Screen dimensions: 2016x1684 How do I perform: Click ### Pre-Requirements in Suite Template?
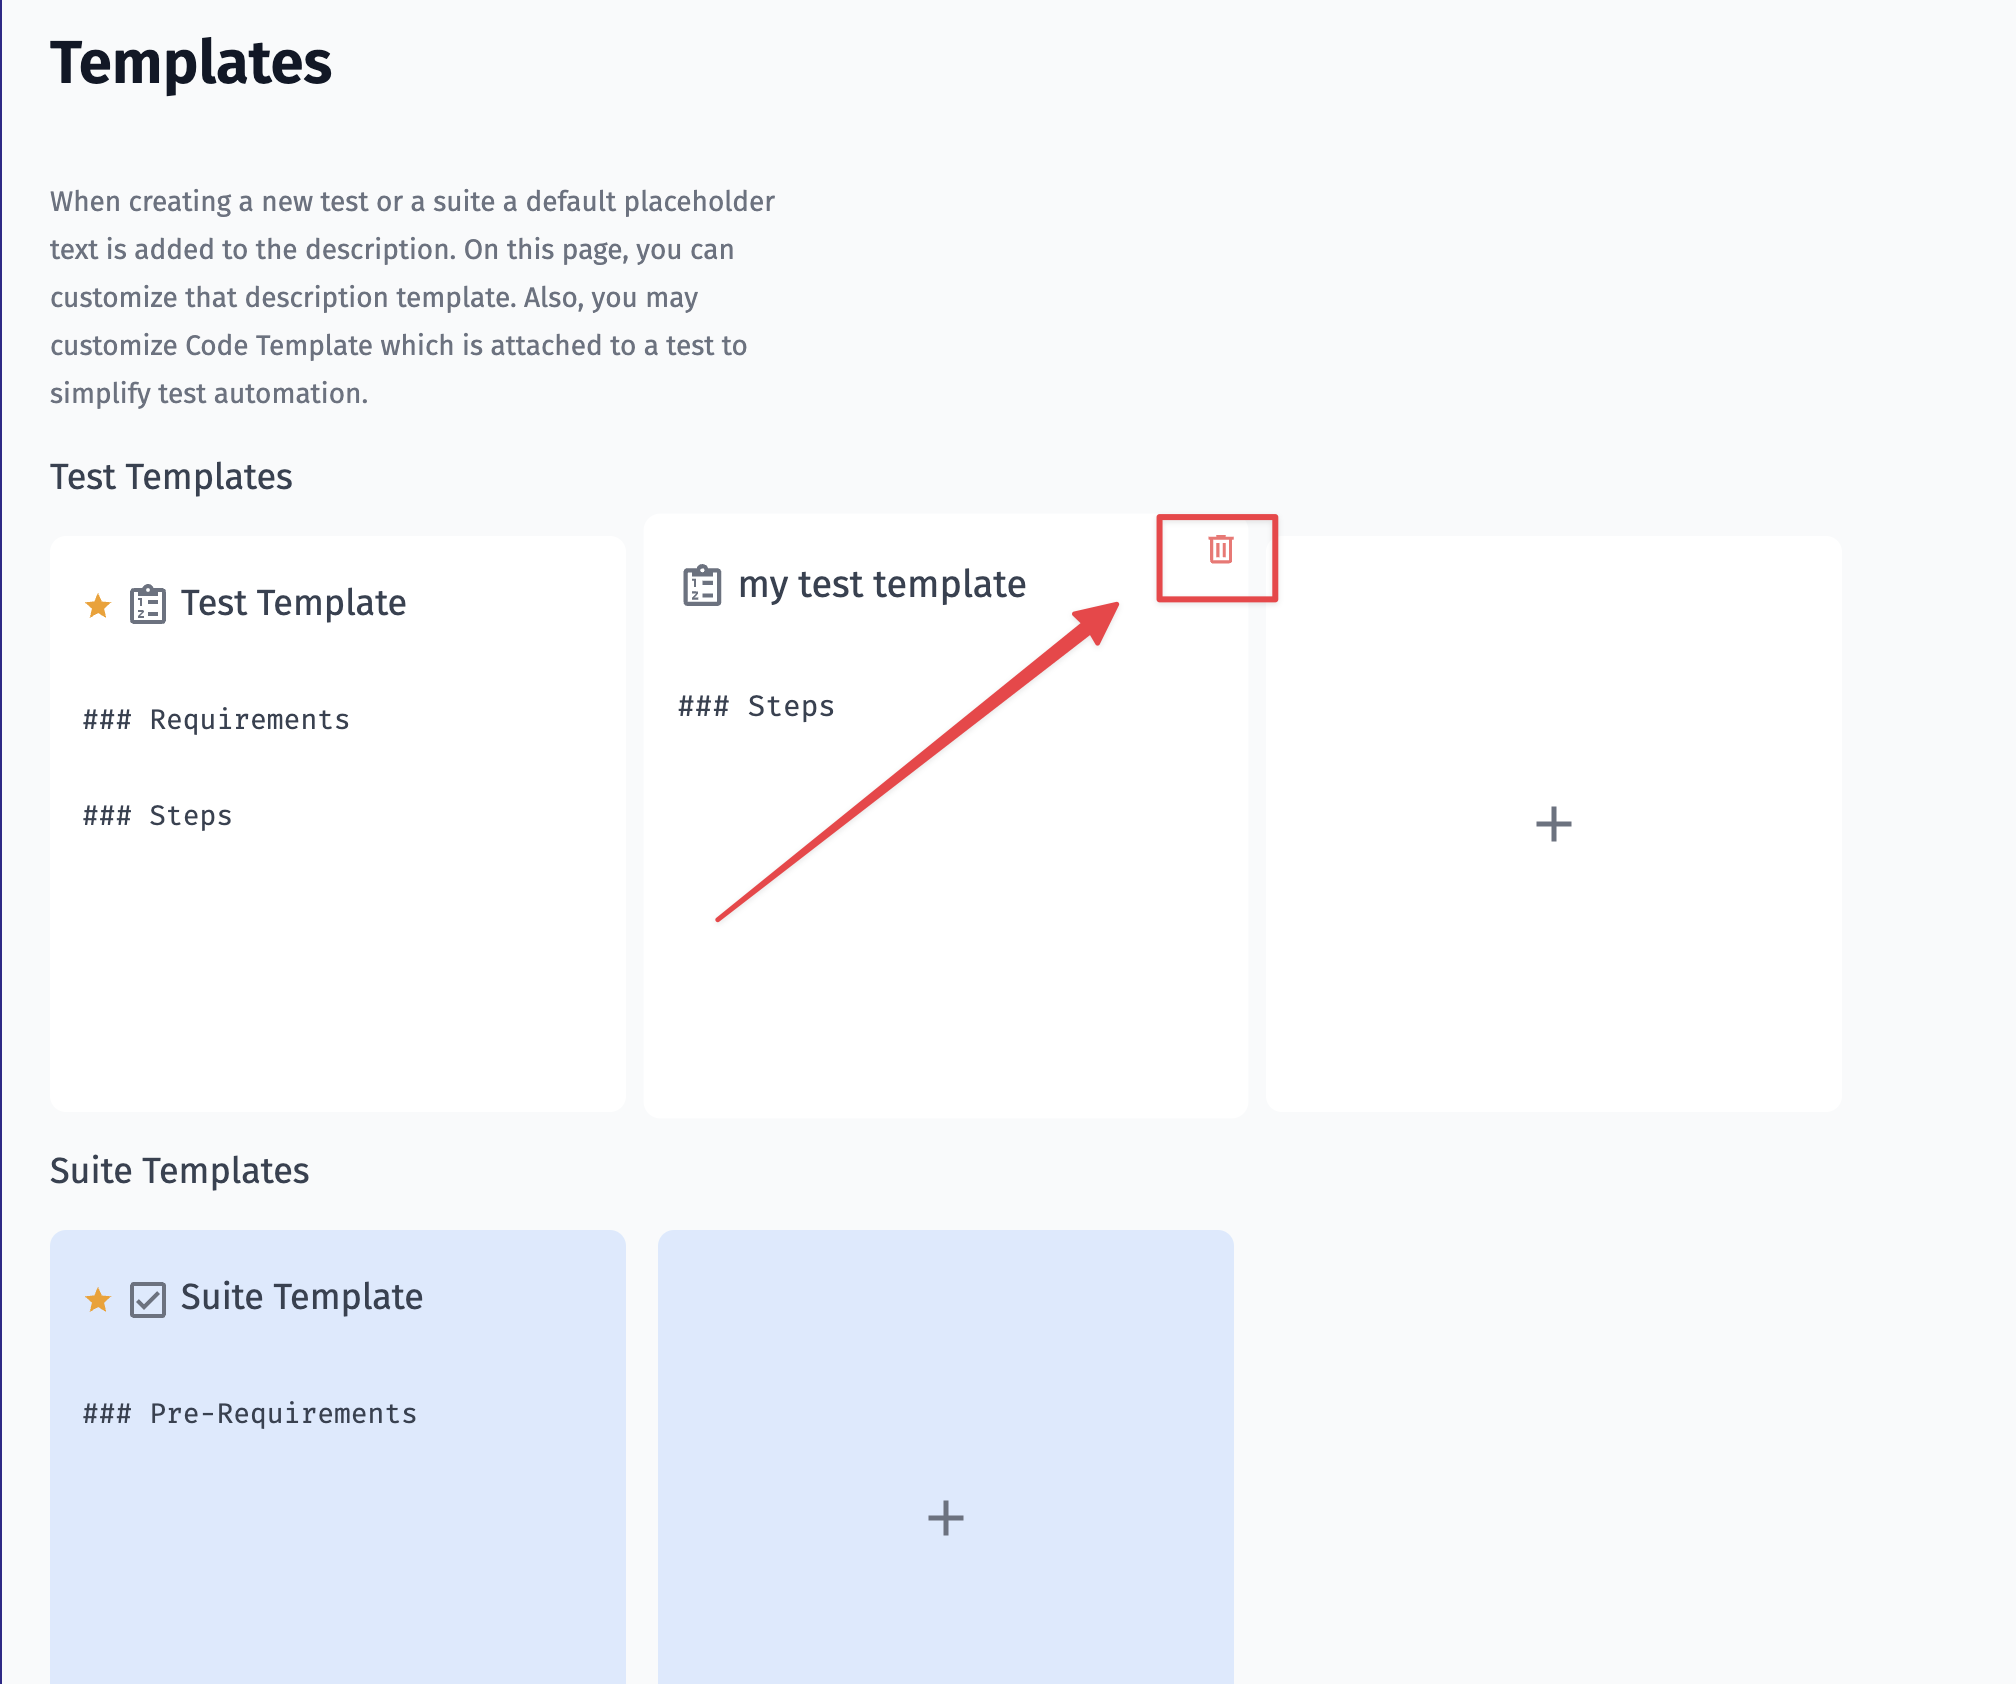[x=250, y=1414]
